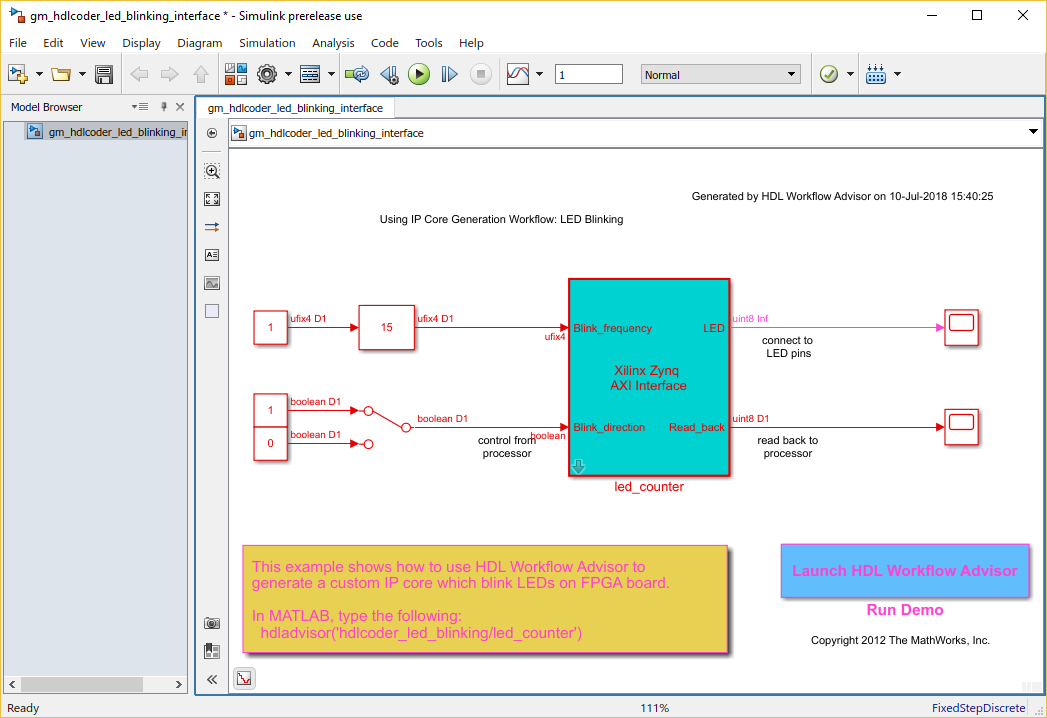
Task: Click the Screenshot camera palette icon
Action: pyautogui.click(x=212, y=623)
